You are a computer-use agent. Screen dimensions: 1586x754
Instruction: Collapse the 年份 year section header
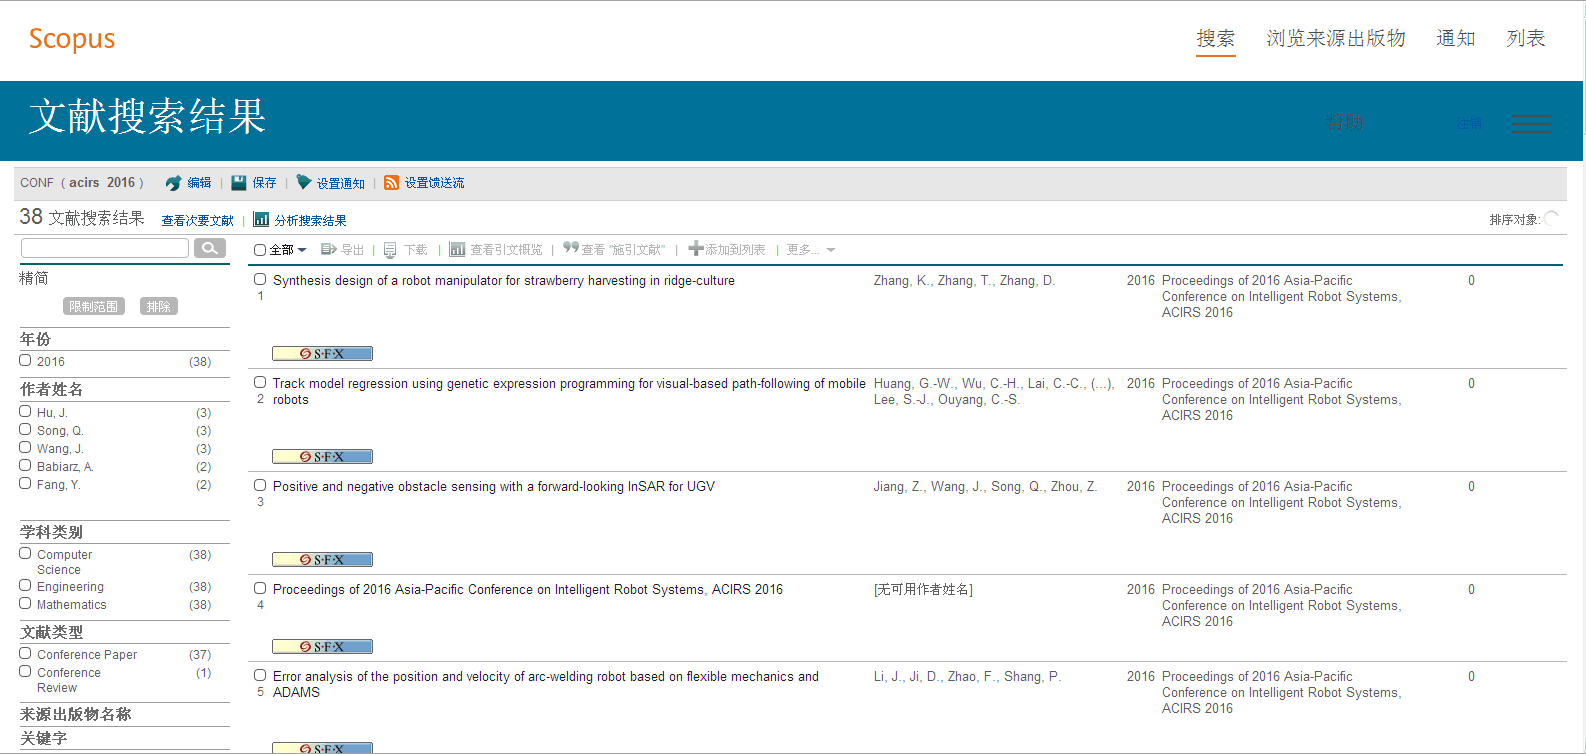pos(35,339)
